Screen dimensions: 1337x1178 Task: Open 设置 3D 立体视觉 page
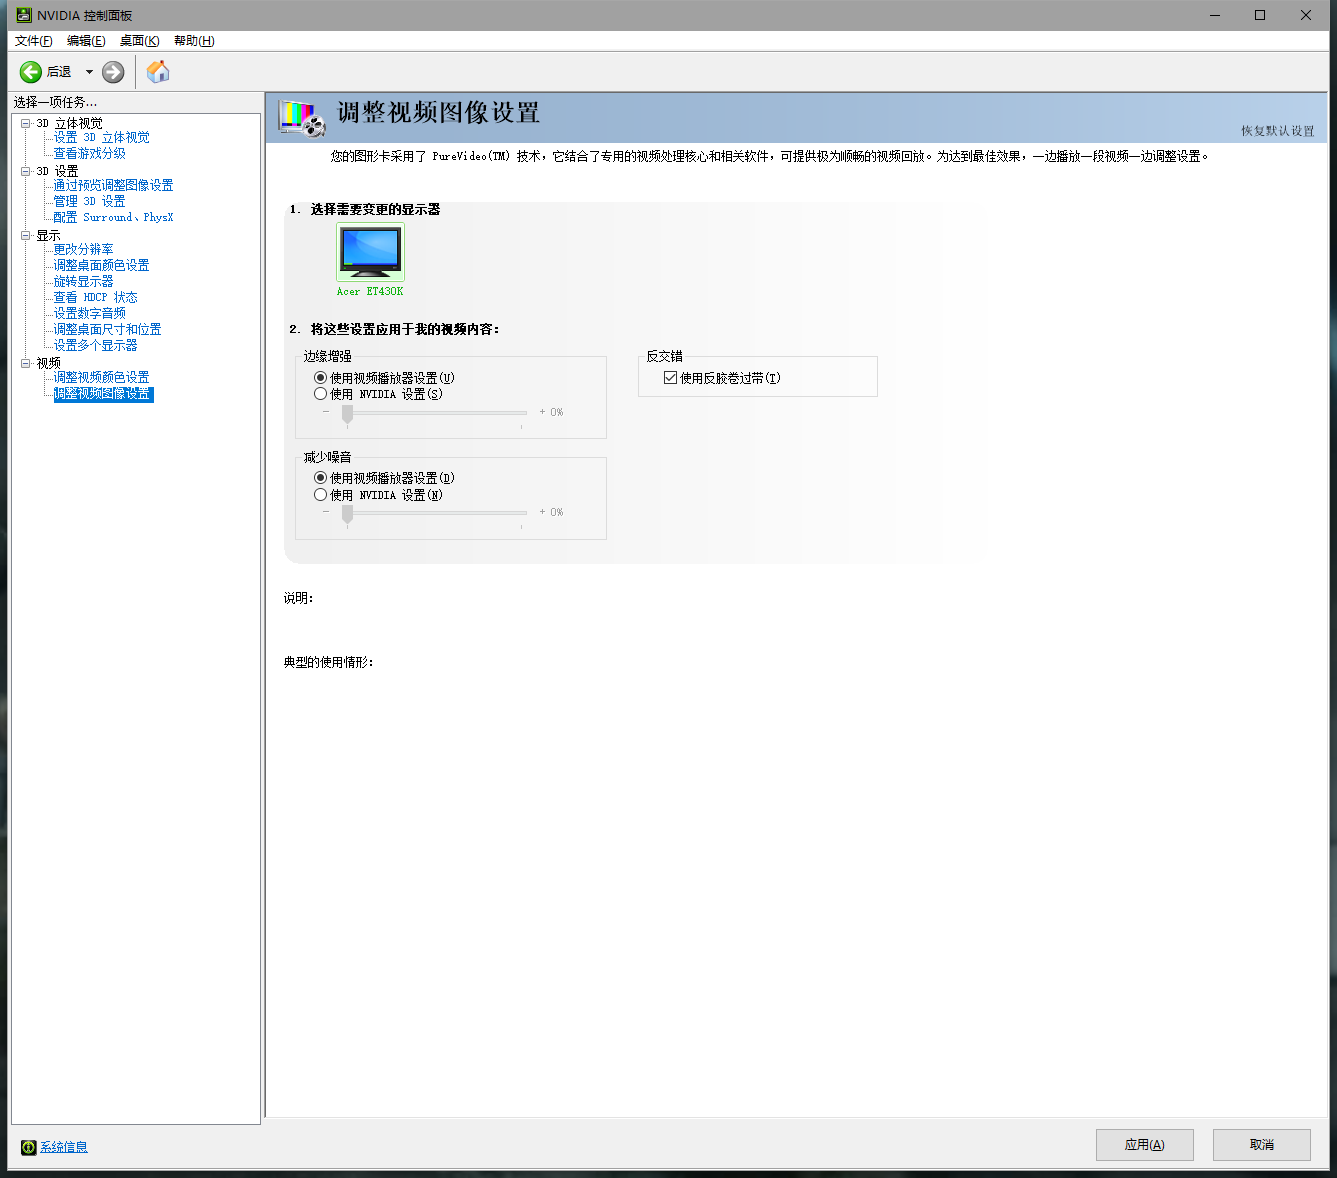coord(102,137)
